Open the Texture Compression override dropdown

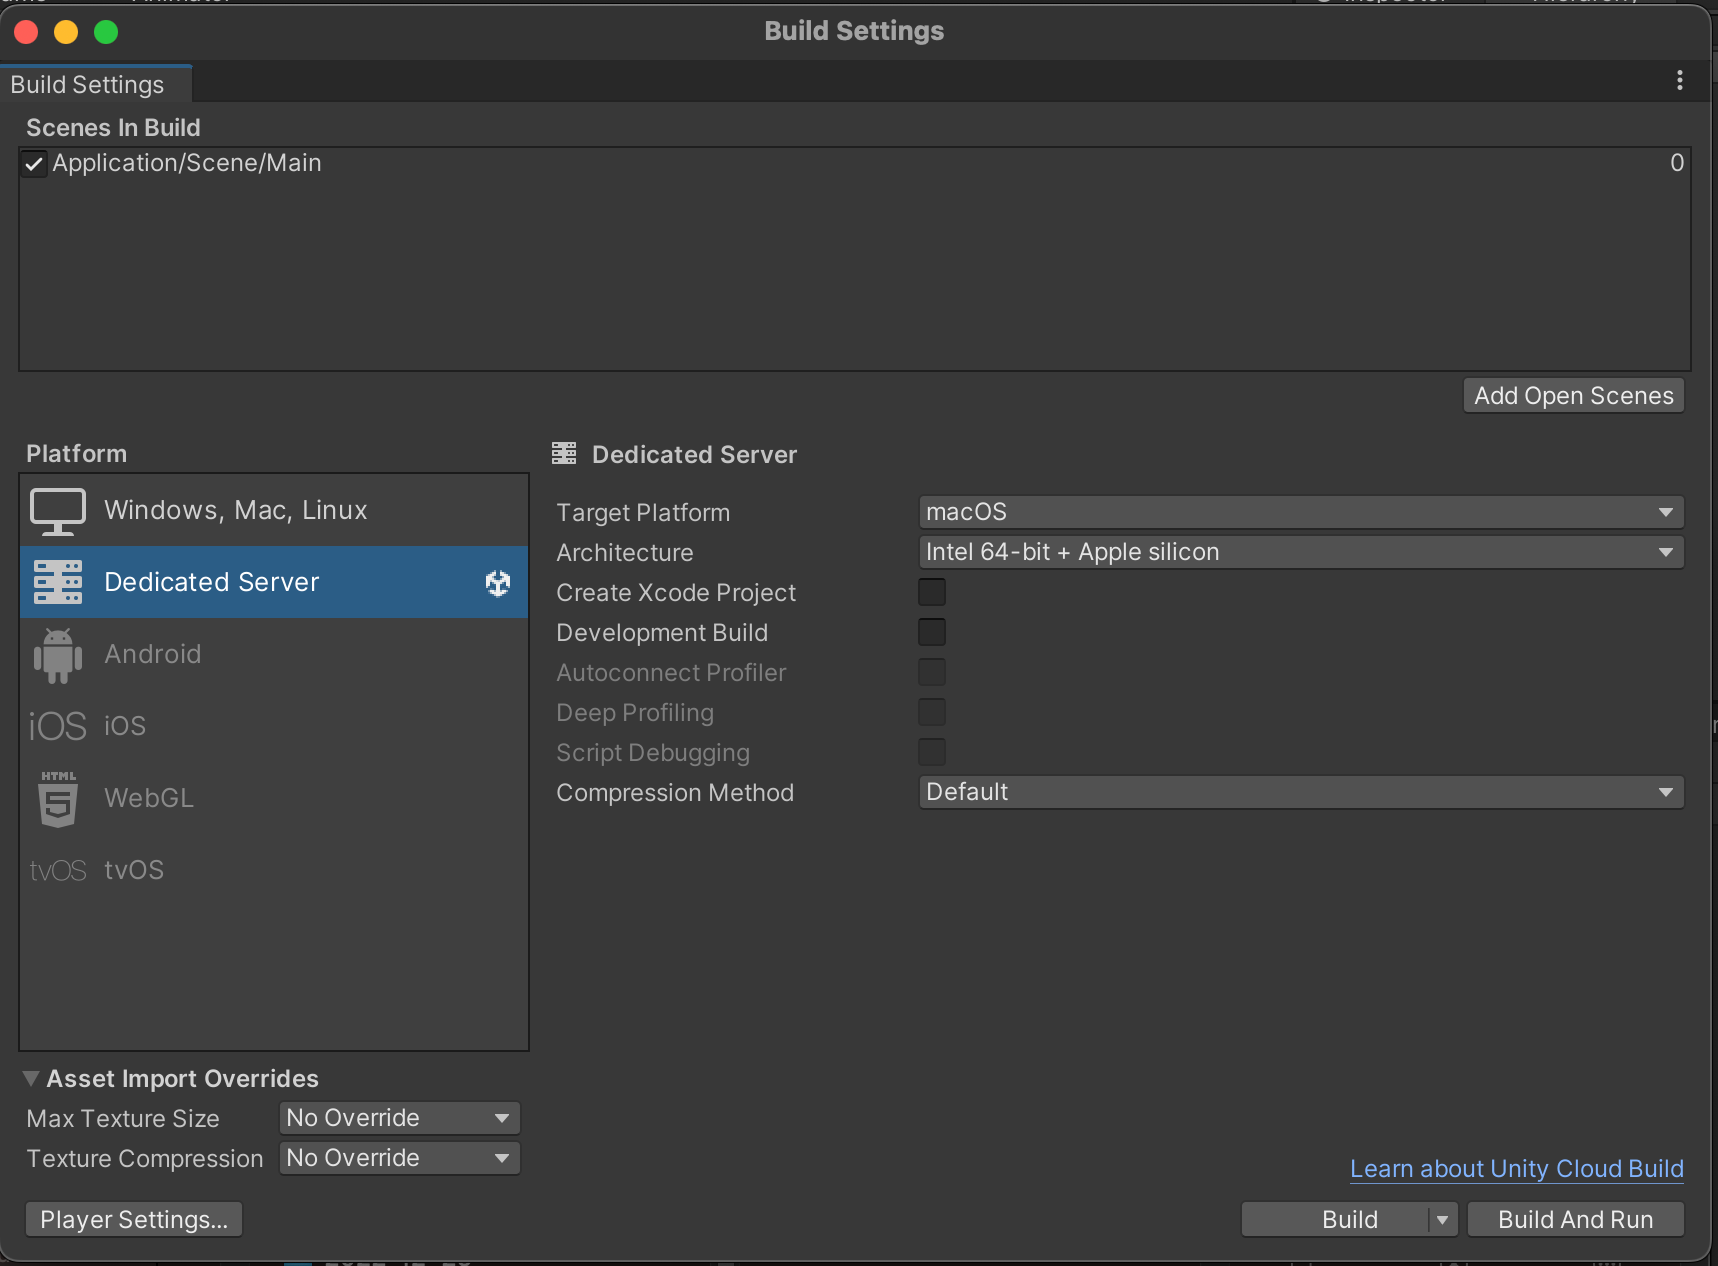[x=399, y=1158]
